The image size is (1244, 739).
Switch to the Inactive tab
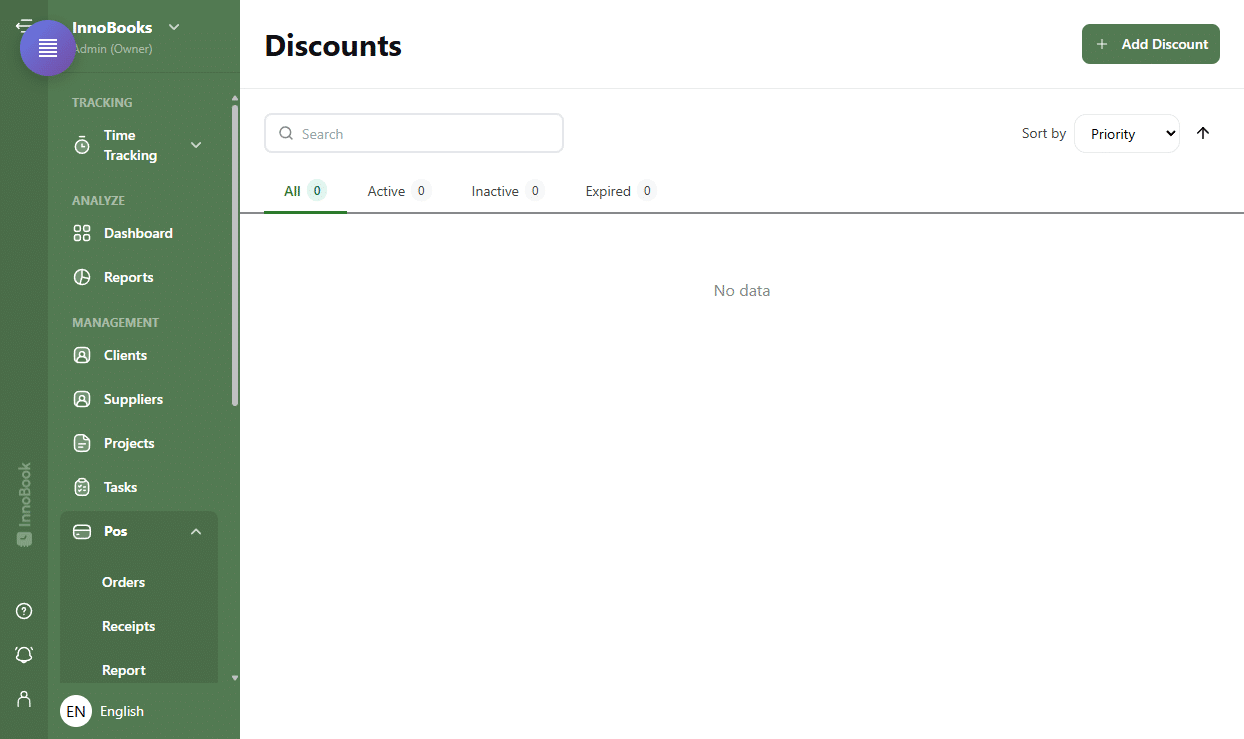(x=507, y=191)
